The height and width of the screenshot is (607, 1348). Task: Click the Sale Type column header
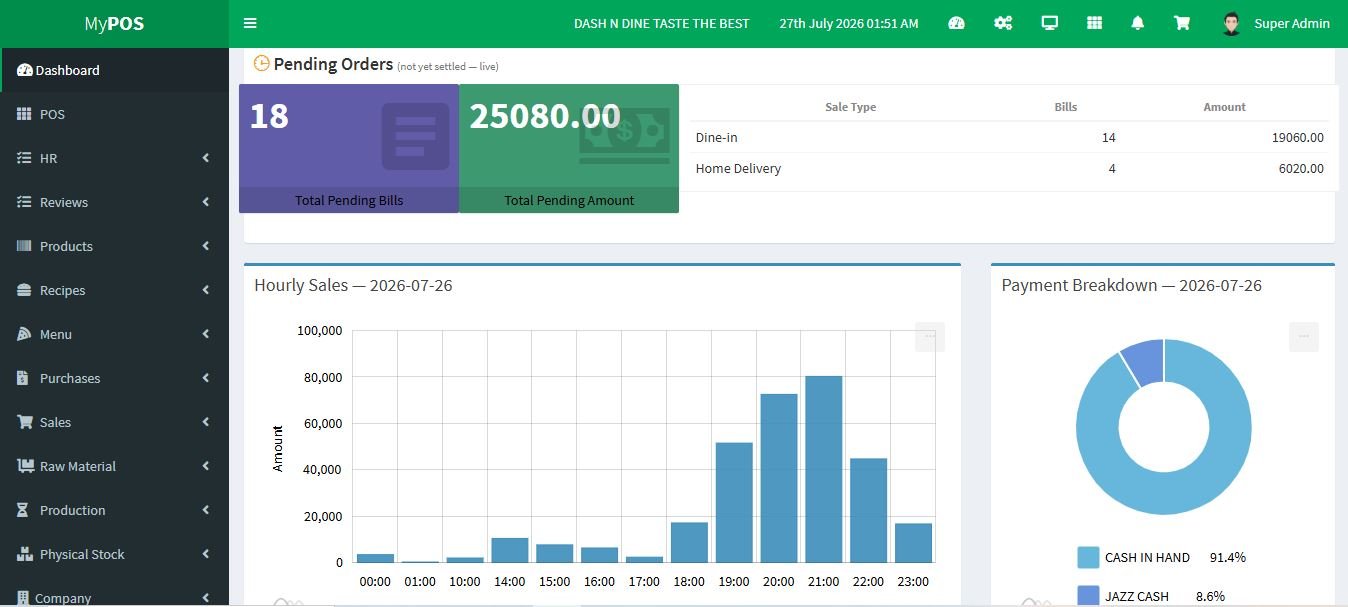850,107
